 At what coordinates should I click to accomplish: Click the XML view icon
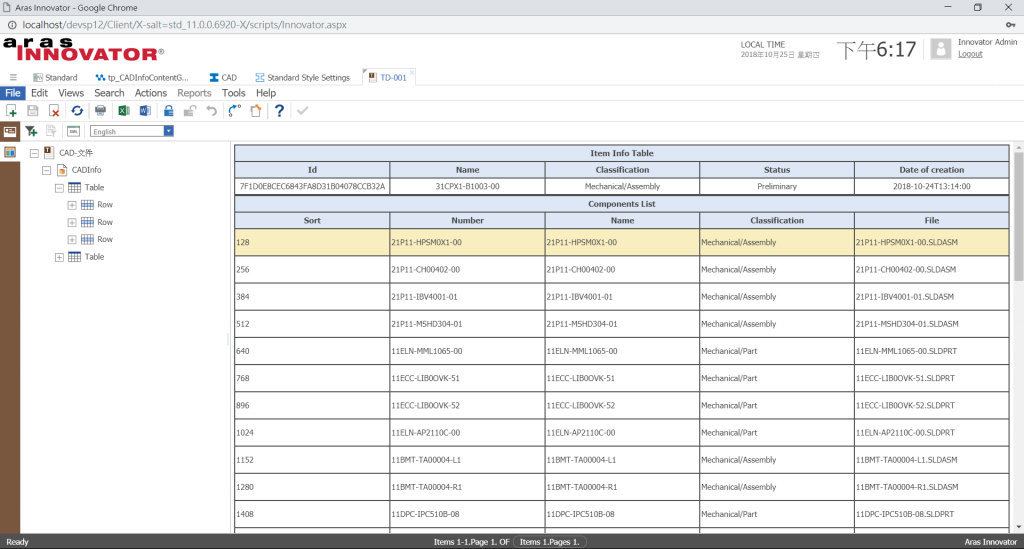coord(73,131)
